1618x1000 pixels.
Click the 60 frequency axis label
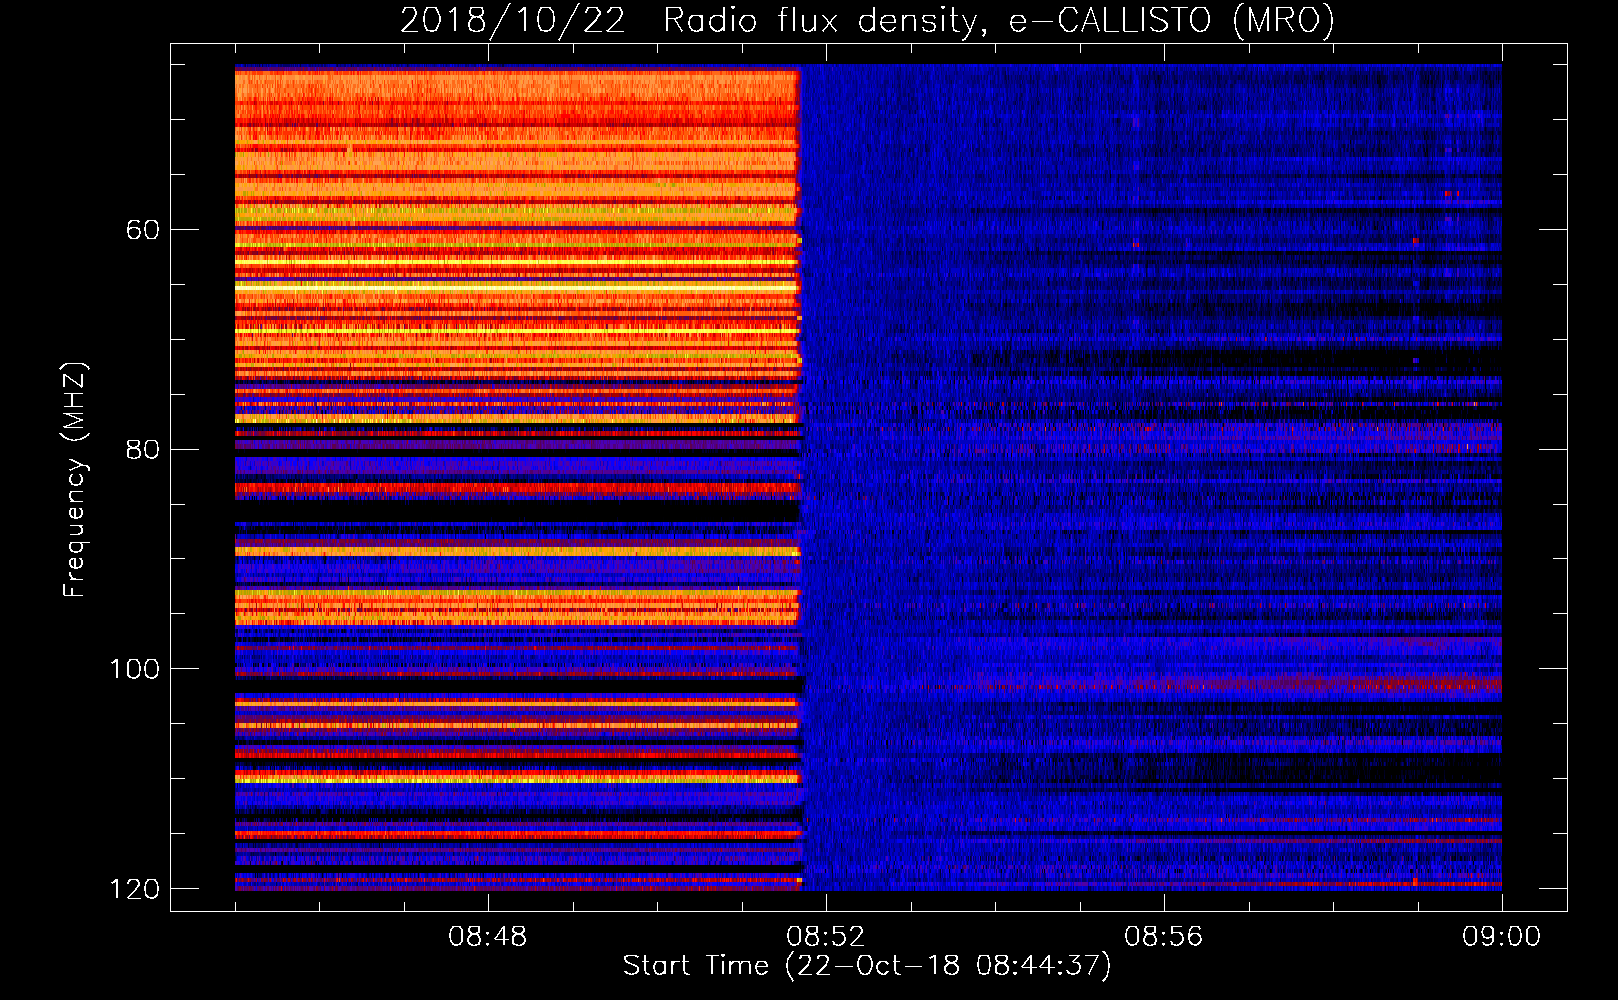tap(143, 230)
